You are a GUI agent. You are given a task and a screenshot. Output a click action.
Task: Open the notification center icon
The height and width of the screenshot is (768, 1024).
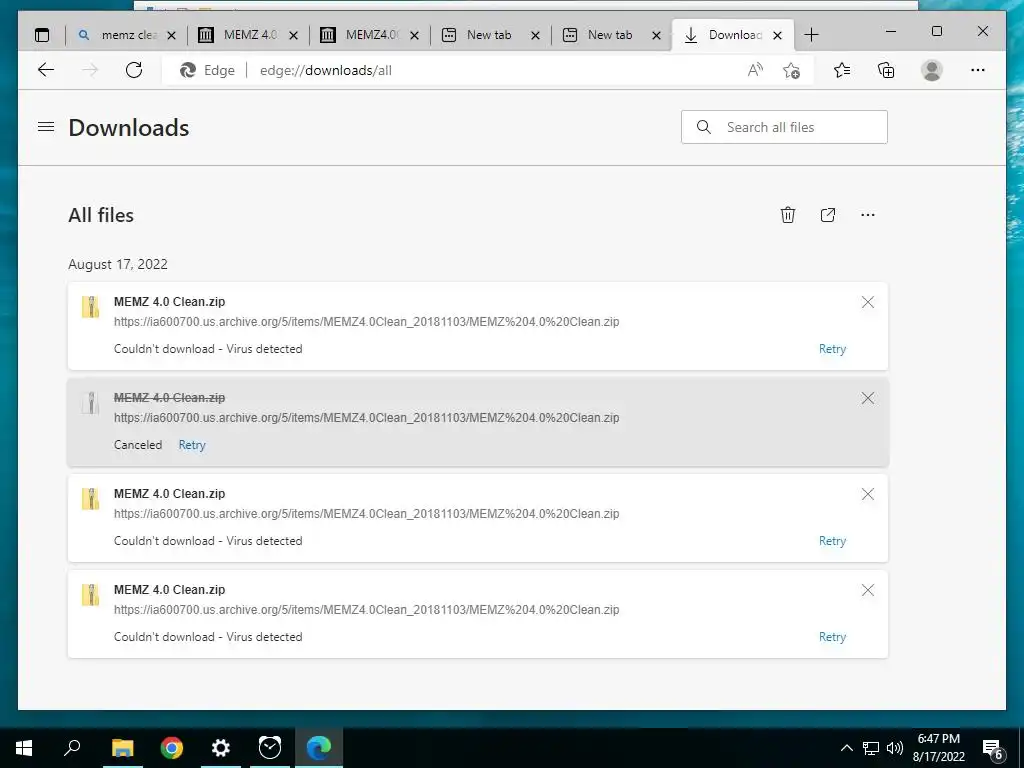click(992, 748)
